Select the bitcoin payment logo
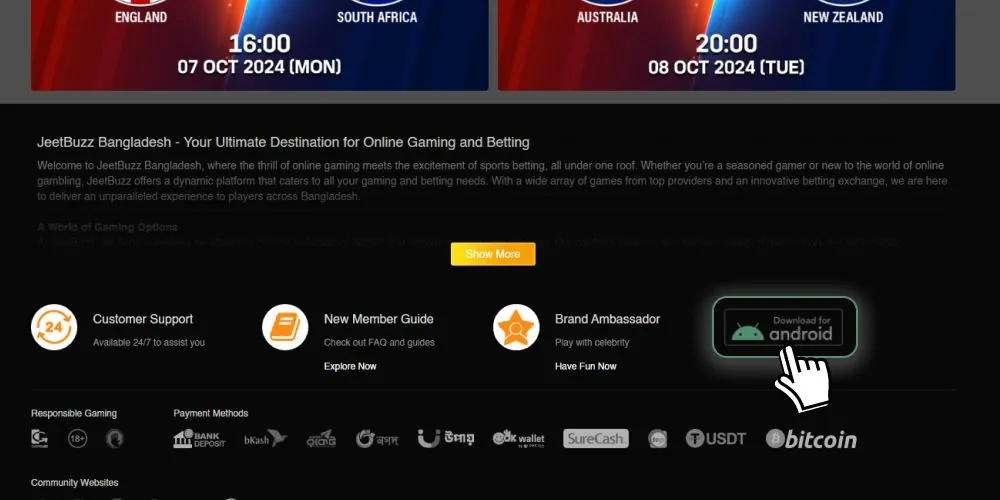This screenshot has height=500, width=1000. click(x=811, y=439)
